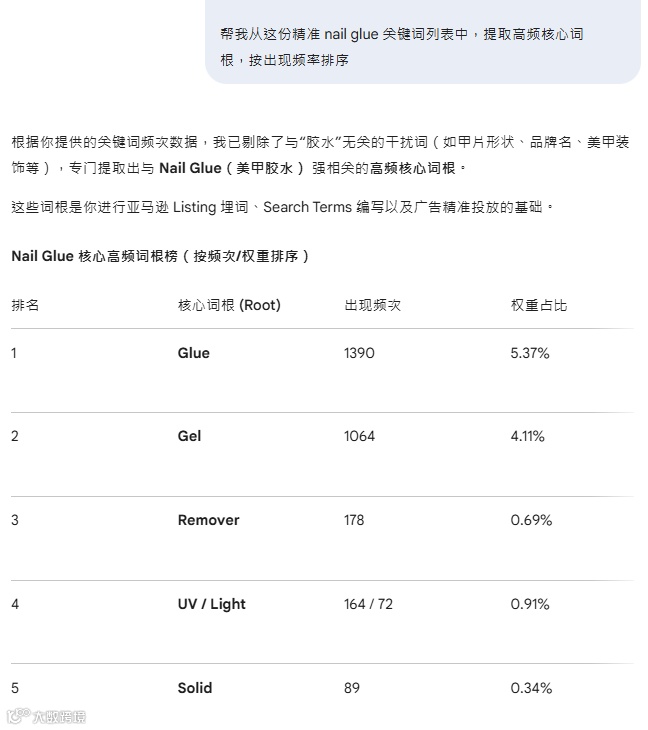The height and width of the screenshot is (730, 648).
Task: Select the Solid root word cell
Action: click(x=195, y=688)
